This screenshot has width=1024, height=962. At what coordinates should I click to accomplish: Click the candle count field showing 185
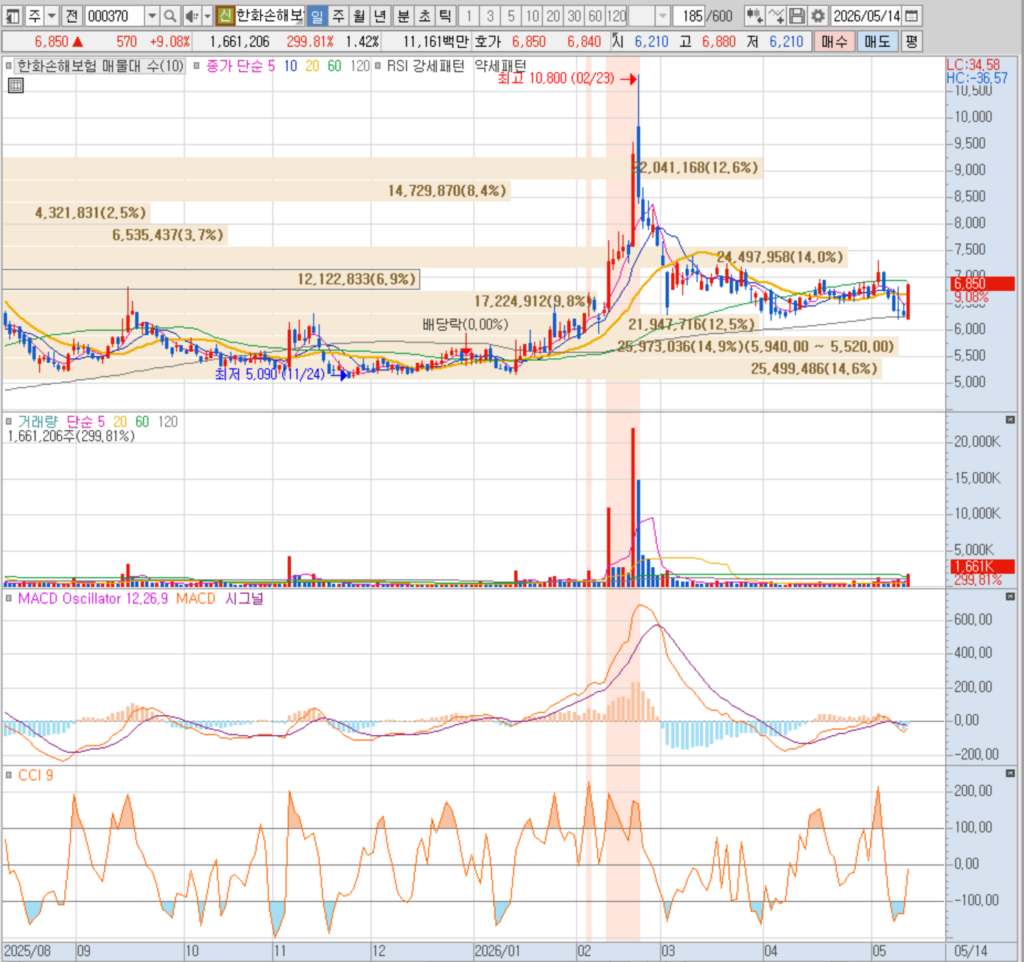[x=689, y=16]
